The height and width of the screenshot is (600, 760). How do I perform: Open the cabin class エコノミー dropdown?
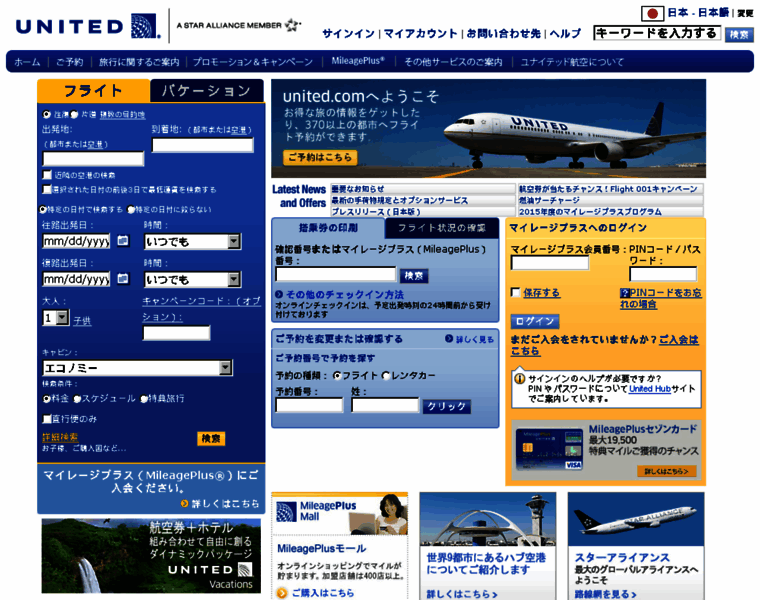click(x=138, y=368)
